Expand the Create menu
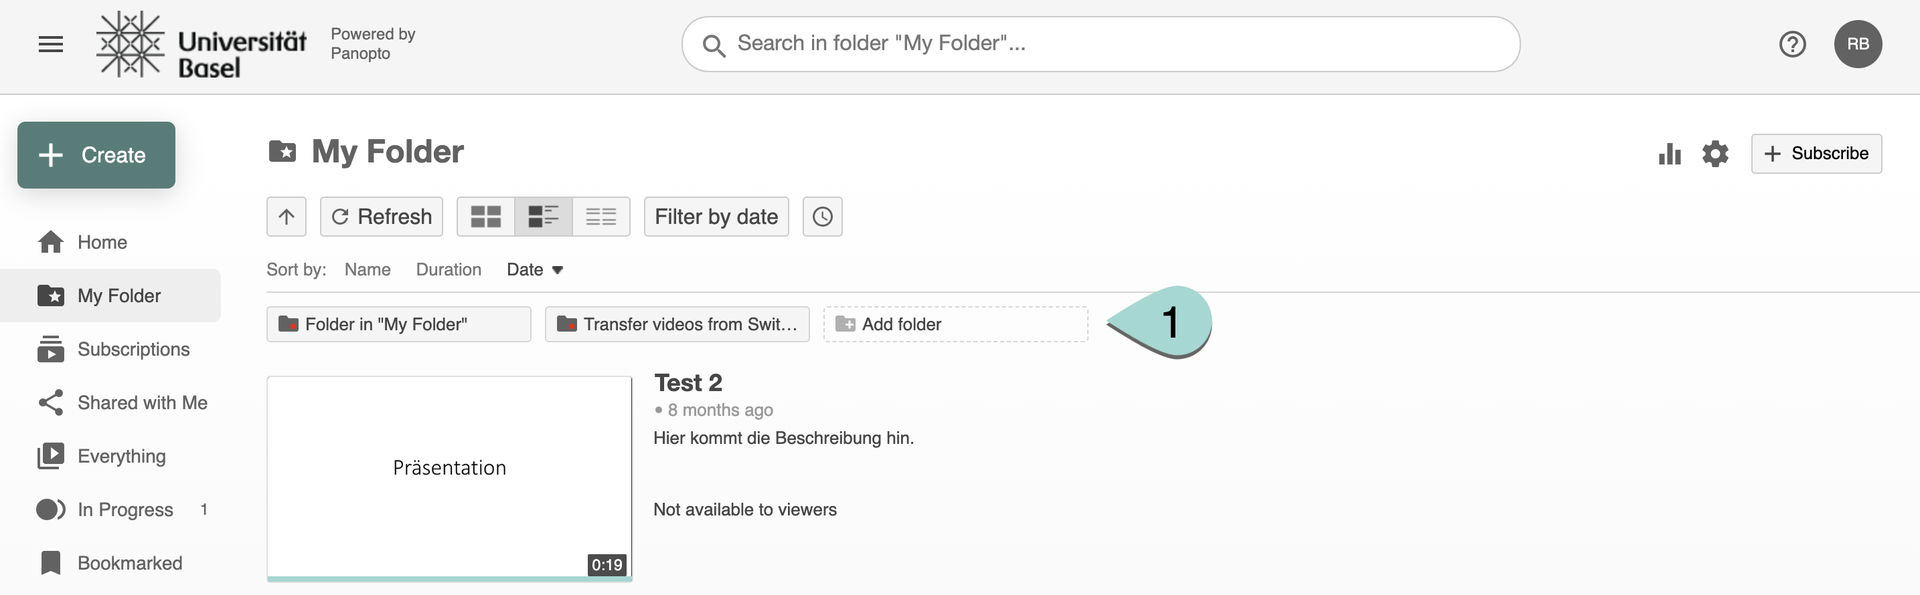Viewport: 1920px width, 595px height. (96, 155)
